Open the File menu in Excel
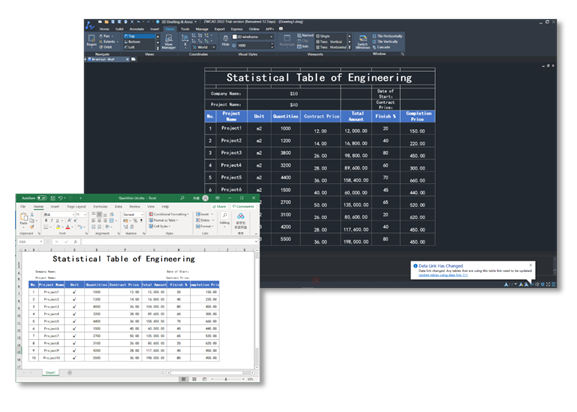 [23, 206]
